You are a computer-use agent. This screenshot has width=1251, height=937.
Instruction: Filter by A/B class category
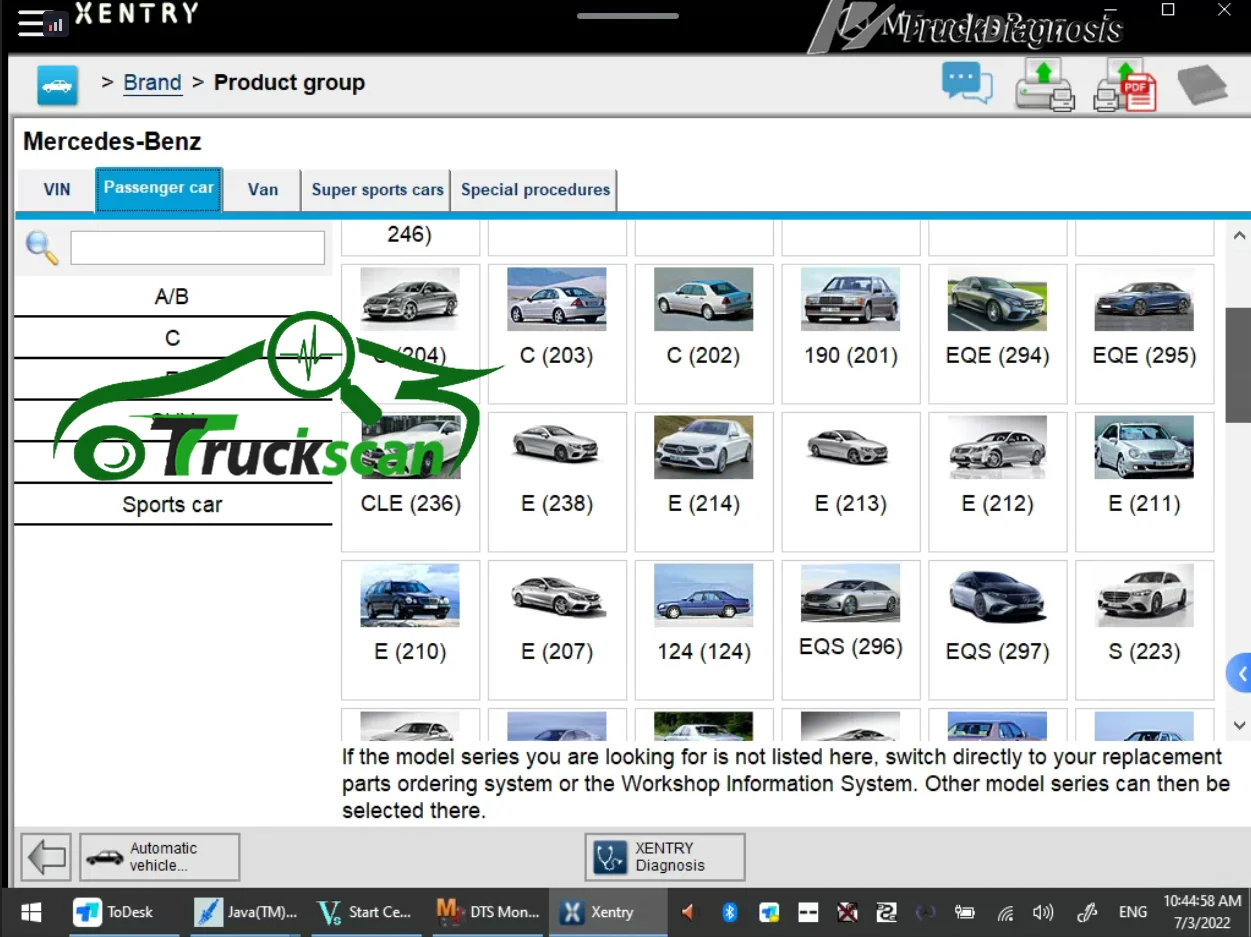click(172, 296)
